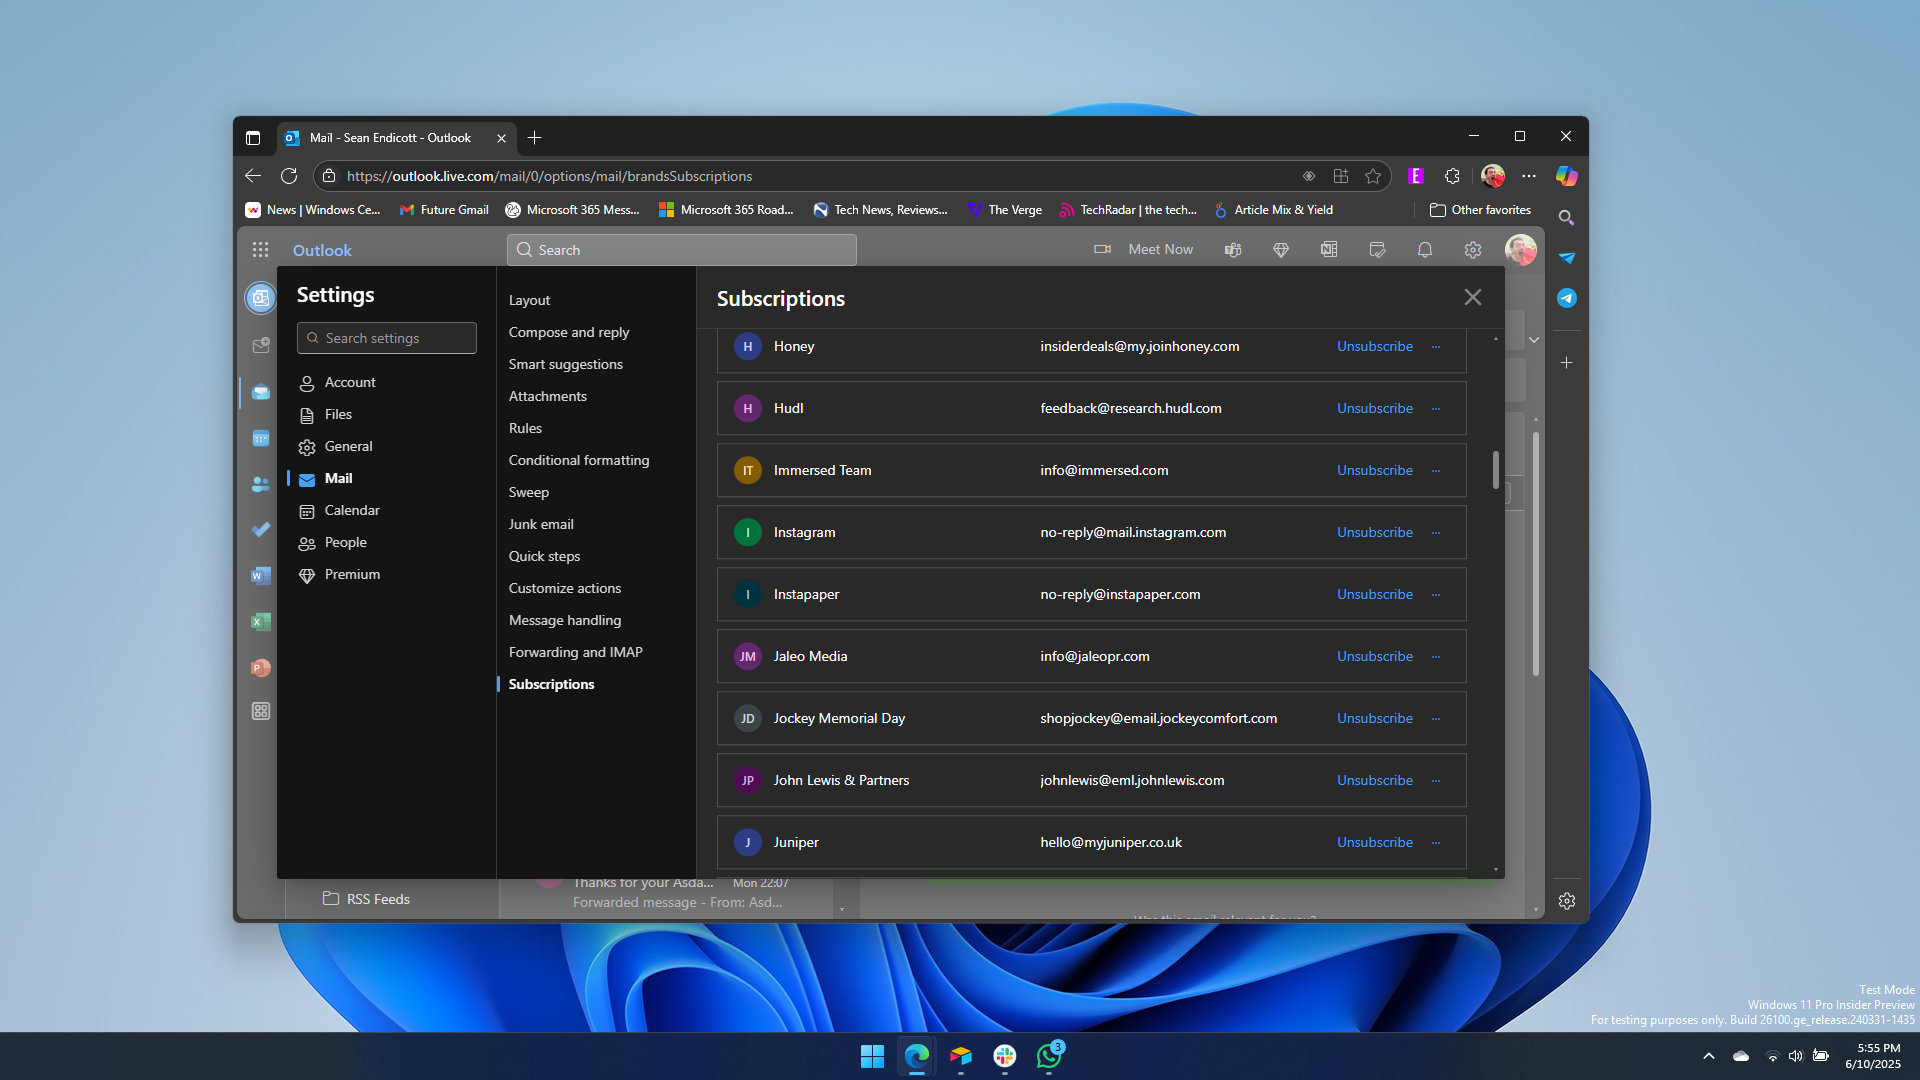The image size is (1920, 1080).
Task: Click the settings gear in Outlook header
Action: (x=1473, y=250)
